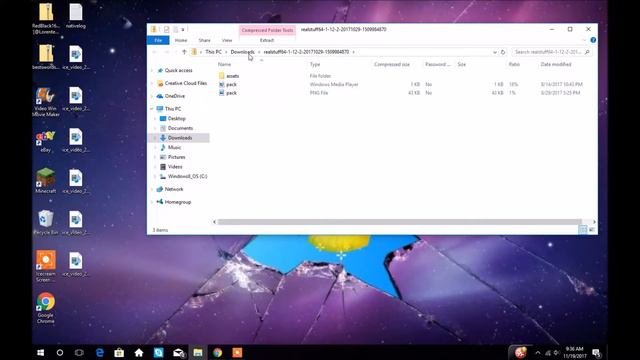The height and width of the screenshot is (360, 640).
Task: Expand the ribbon with the chevron
Action: [584, 40]
